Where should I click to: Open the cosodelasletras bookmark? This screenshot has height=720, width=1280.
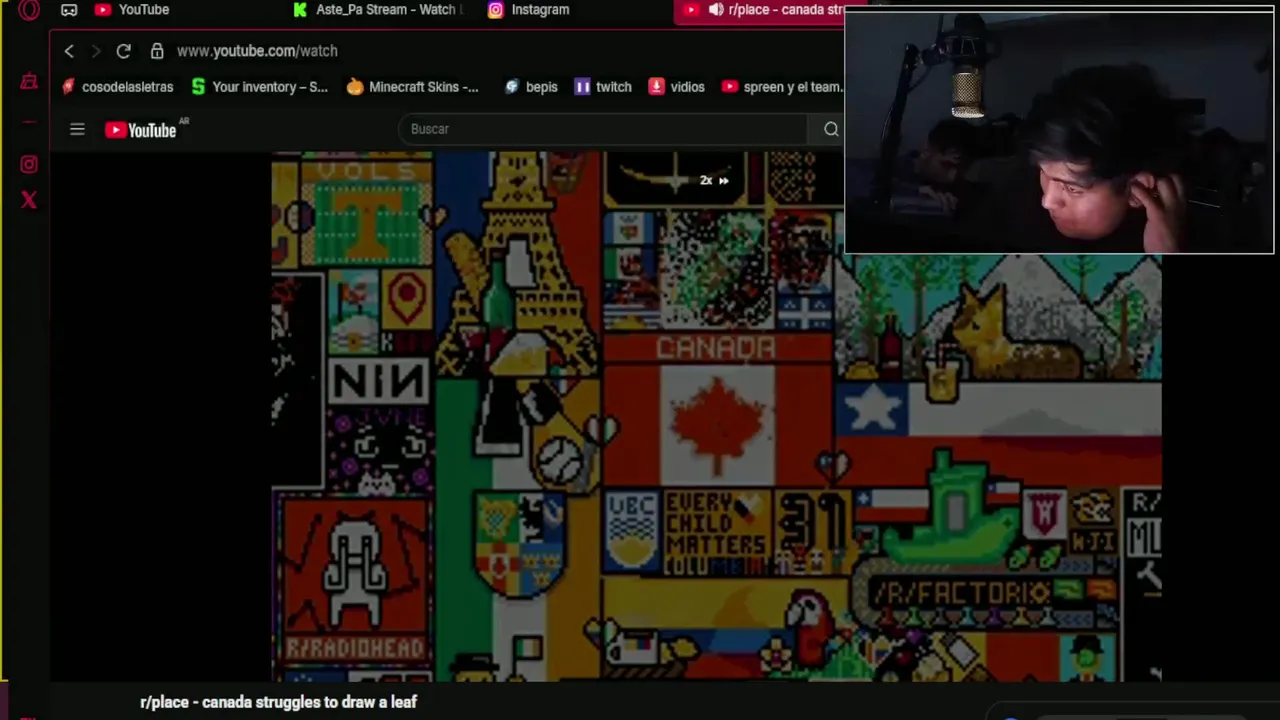coord(118,87)
